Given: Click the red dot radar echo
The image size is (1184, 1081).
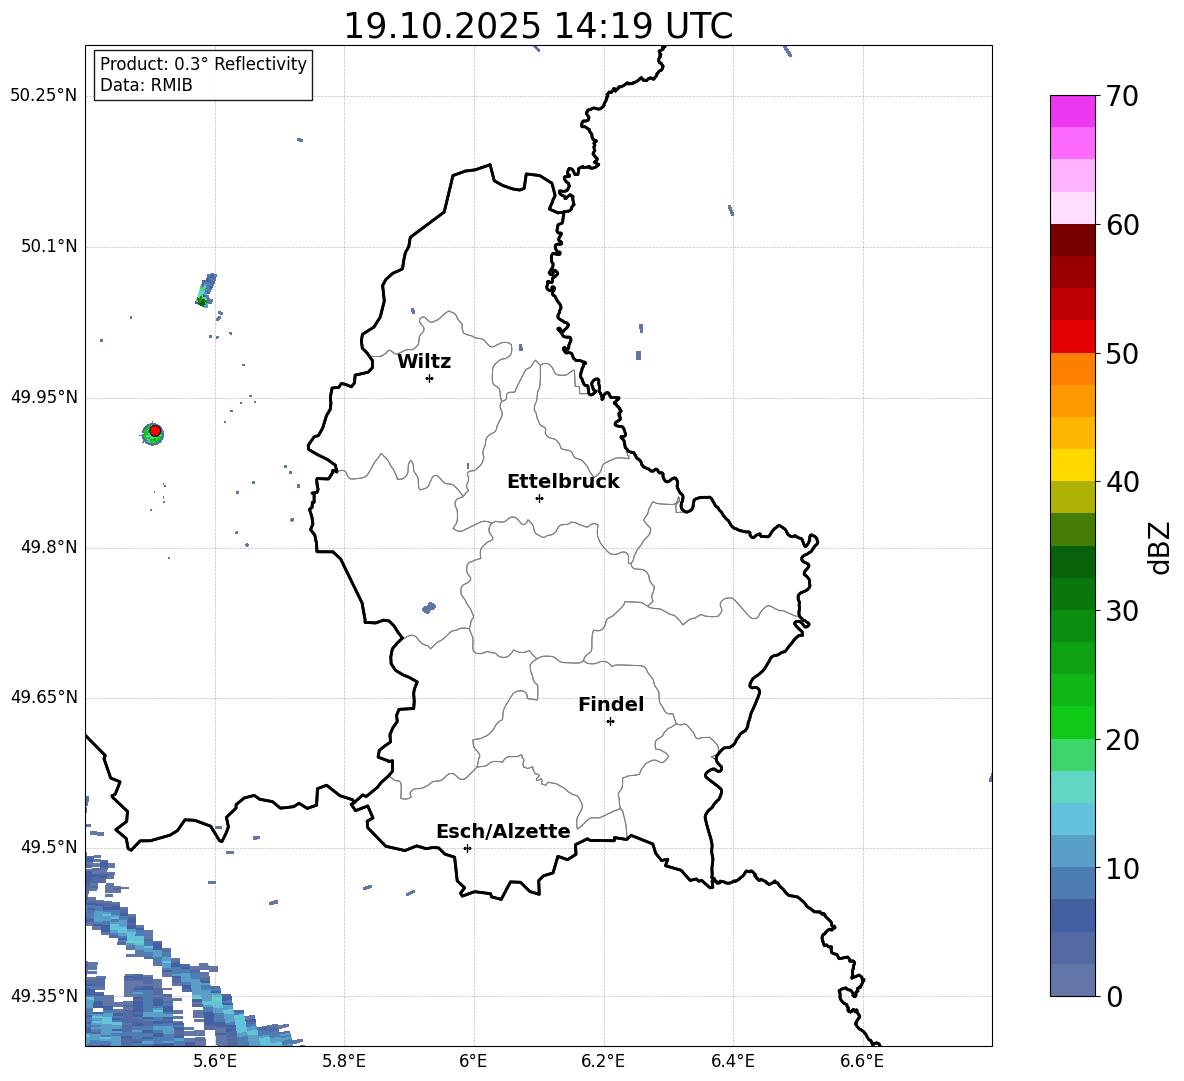Looking at the screenshot, I should tap(155, 431).
